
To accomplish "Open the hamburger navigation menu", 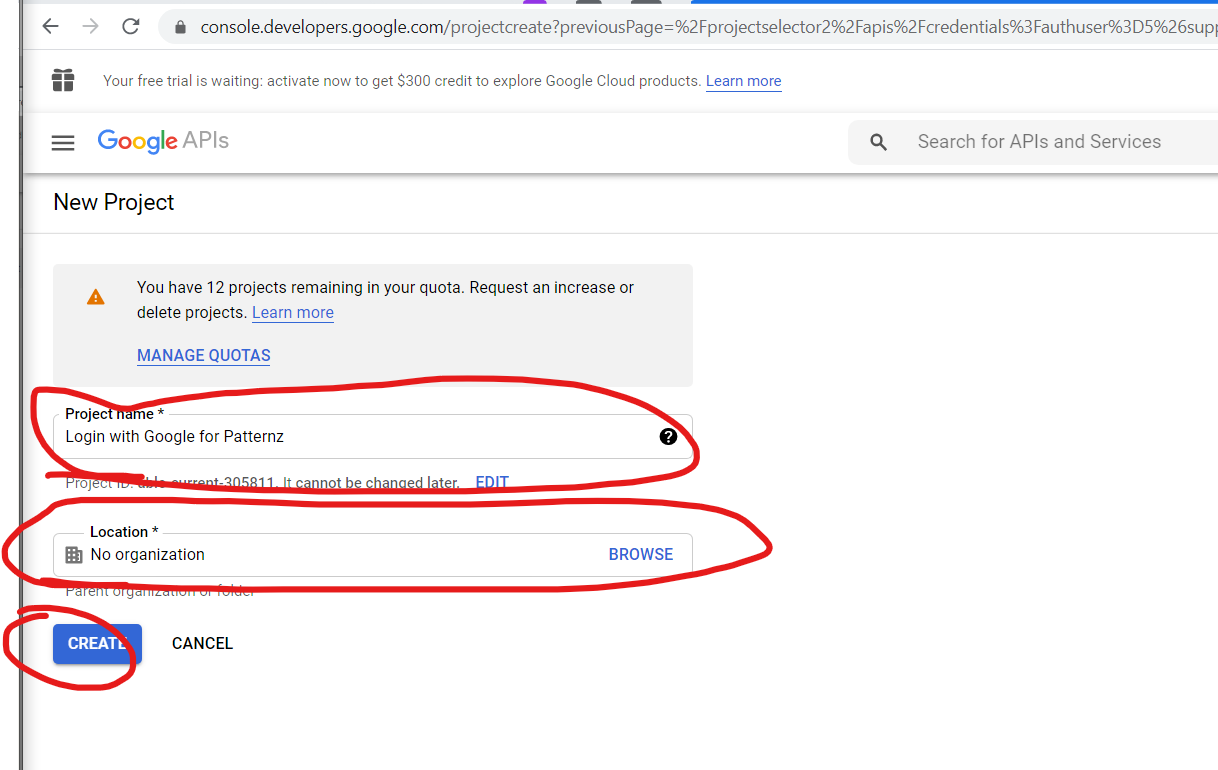I will pyautogui.click(x=63, y=143).
